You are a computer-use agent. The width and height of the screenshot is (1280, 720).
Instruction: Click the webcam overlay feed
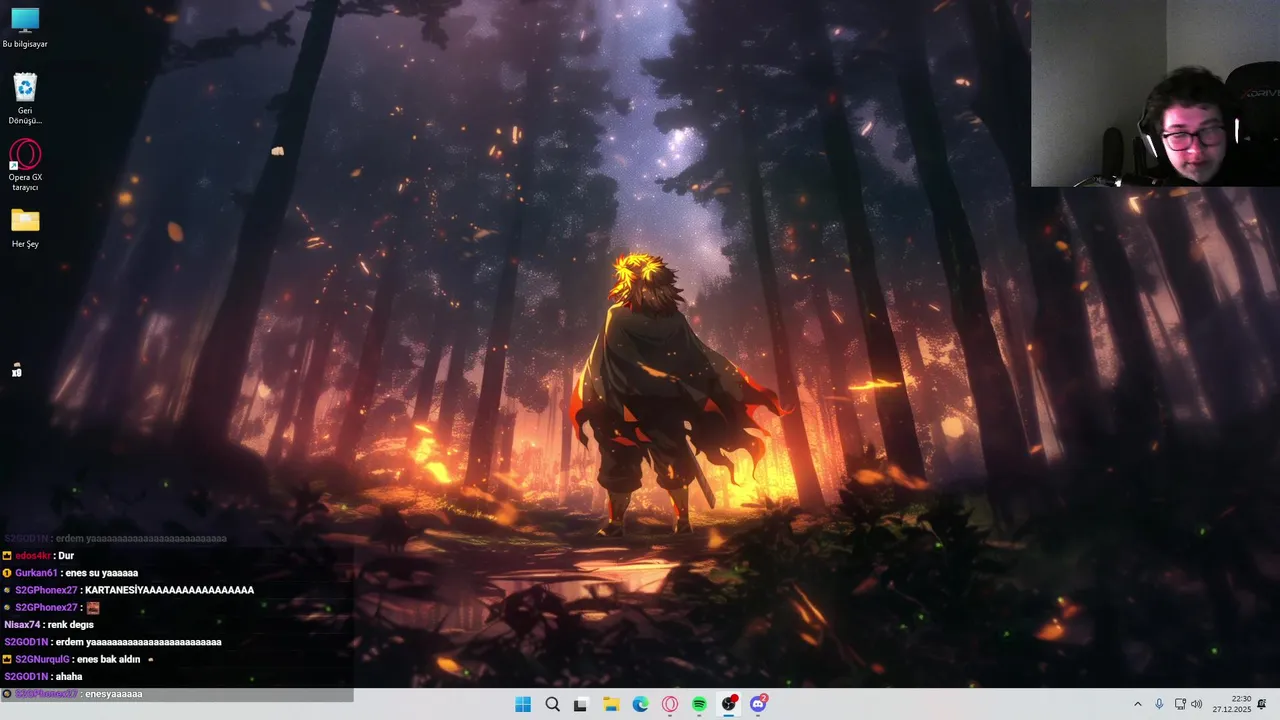pos(1155,93)
